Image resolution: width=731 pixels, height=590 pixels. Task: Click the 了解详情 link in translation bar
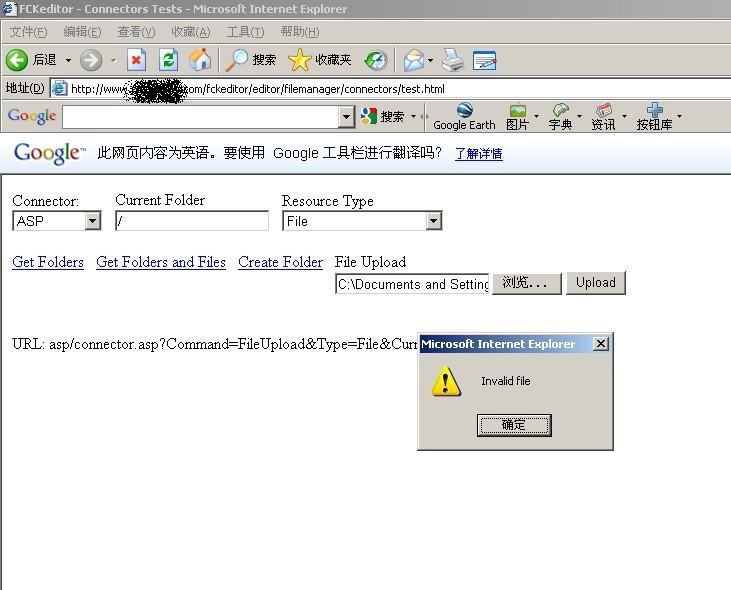coord(478,153)
